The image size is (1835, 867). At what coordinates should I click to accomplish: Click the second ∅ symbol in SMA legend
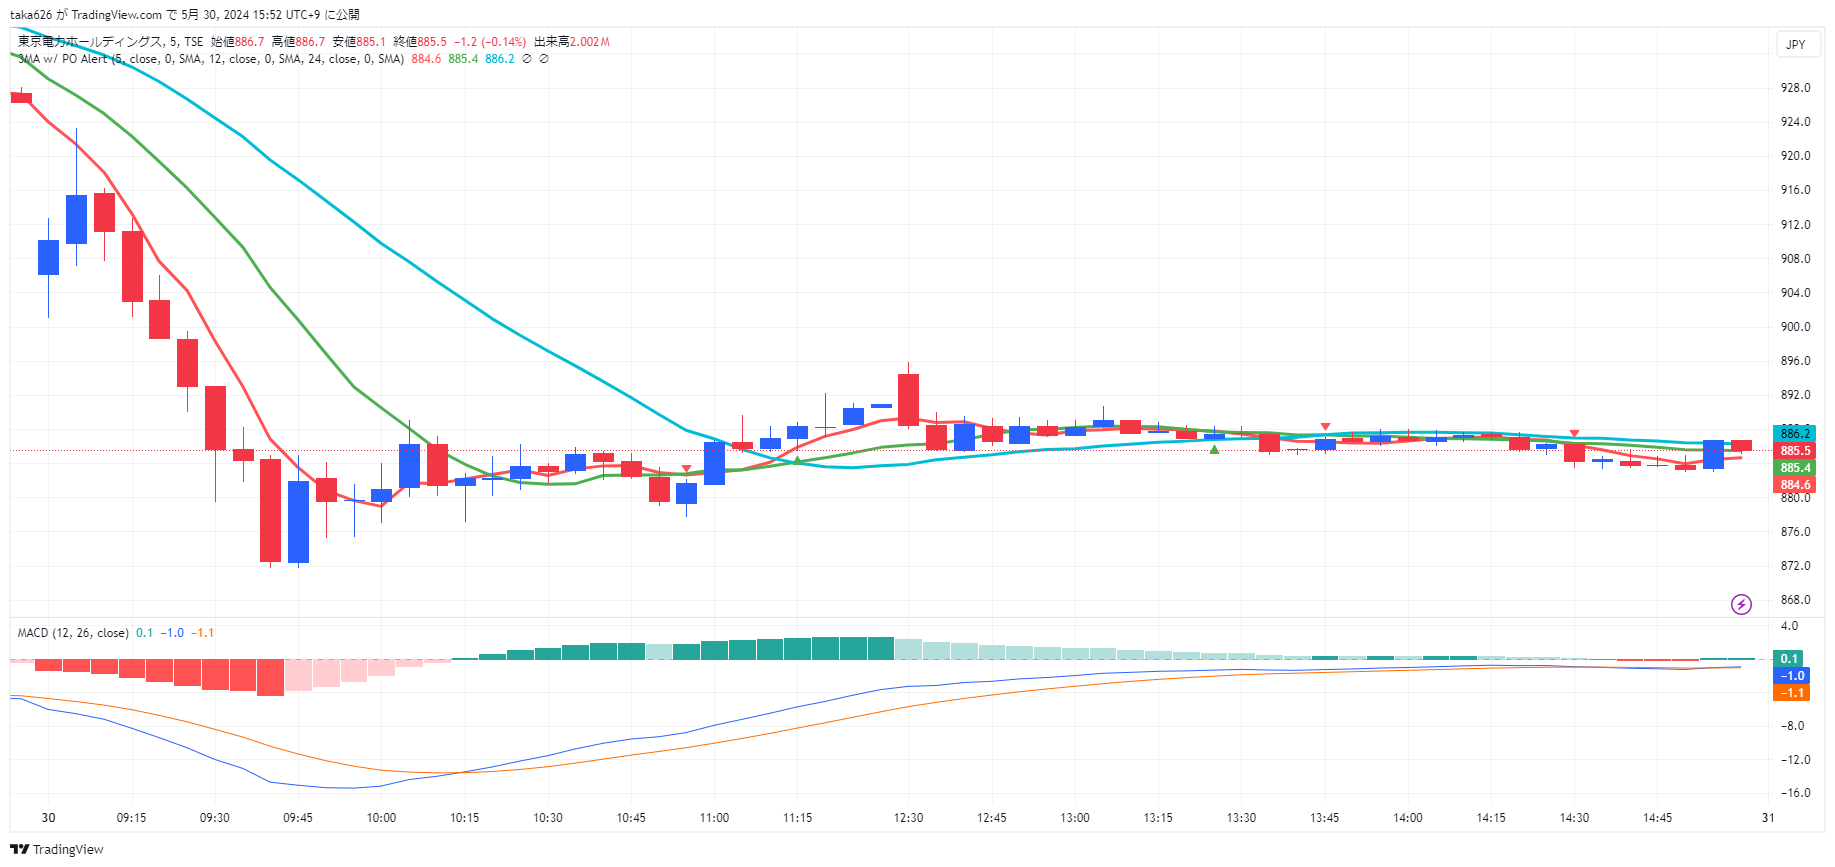click(x=544, y=59)
